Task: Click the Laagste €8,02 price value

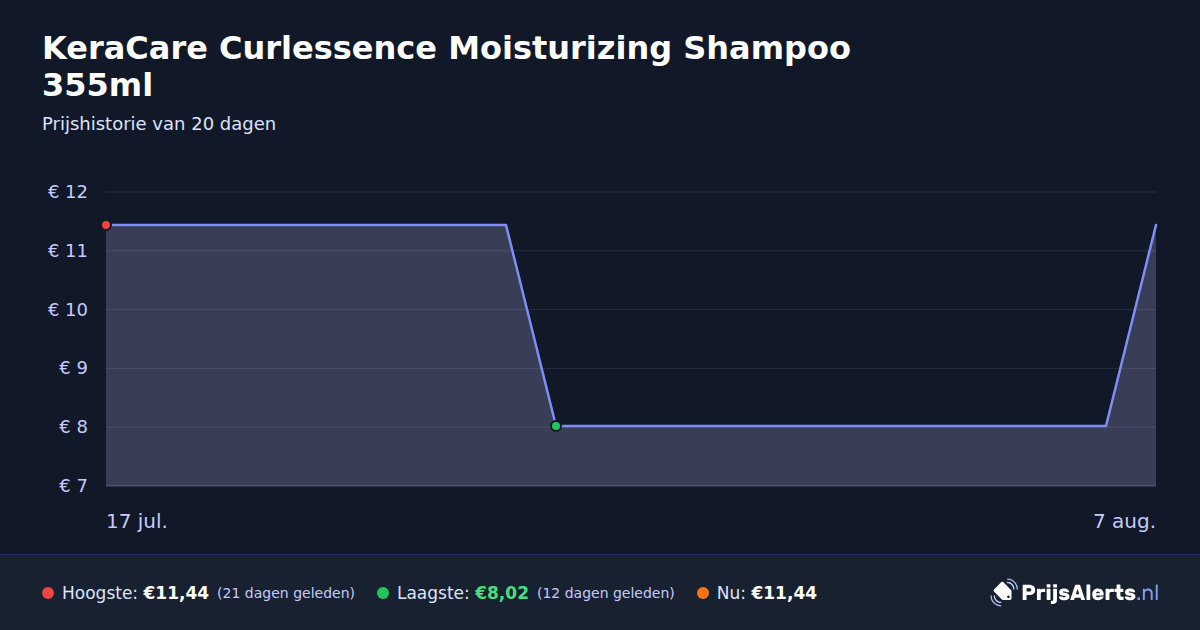Action: coord(501,593)
